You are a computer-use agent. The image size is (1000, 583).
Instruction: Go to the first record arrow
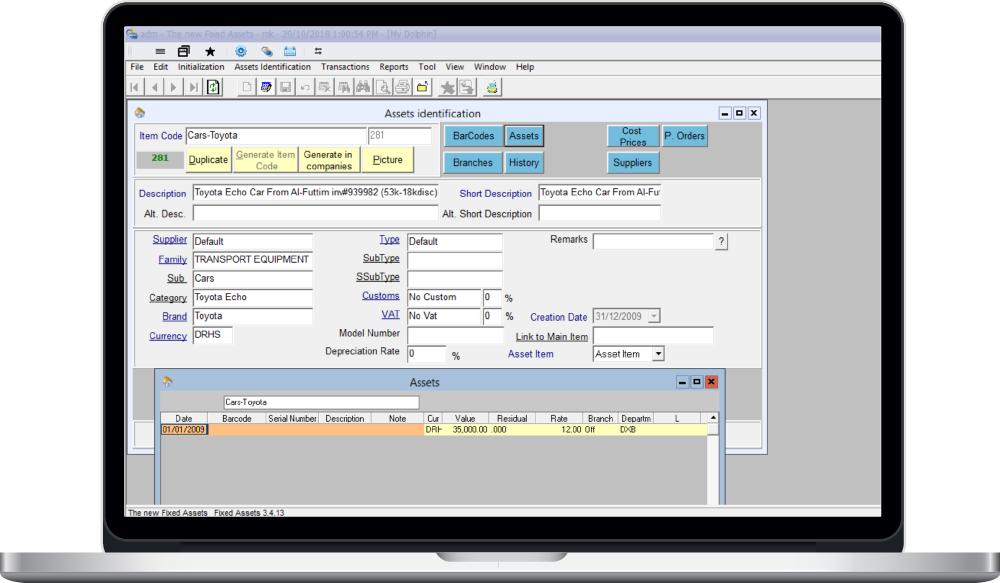[135, 87]
